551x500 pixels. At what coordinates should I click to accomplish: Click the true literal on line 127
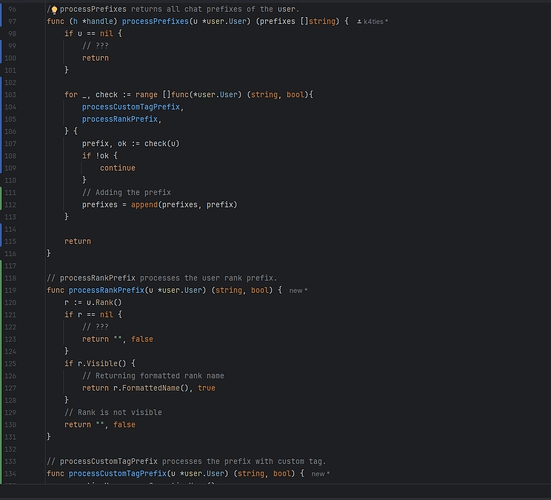pyautogui.click(x=206, y=388)
